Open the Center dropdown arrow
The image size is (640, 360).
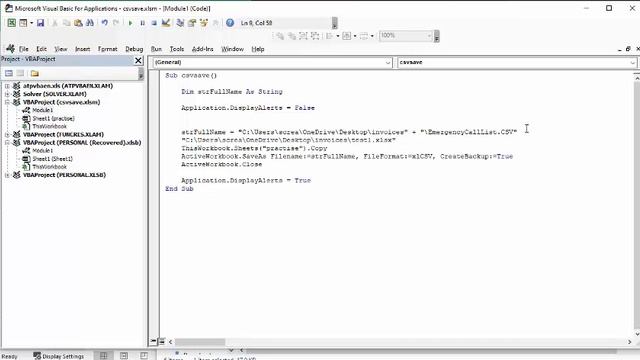coord(355,36)
